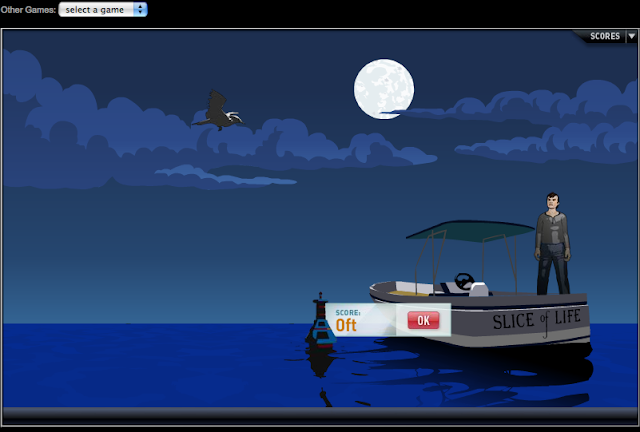Viewport: 640px width, 432px height.
Task: Click the boat's green canopy
Action: pyautogui.click(x=470, y=230)
